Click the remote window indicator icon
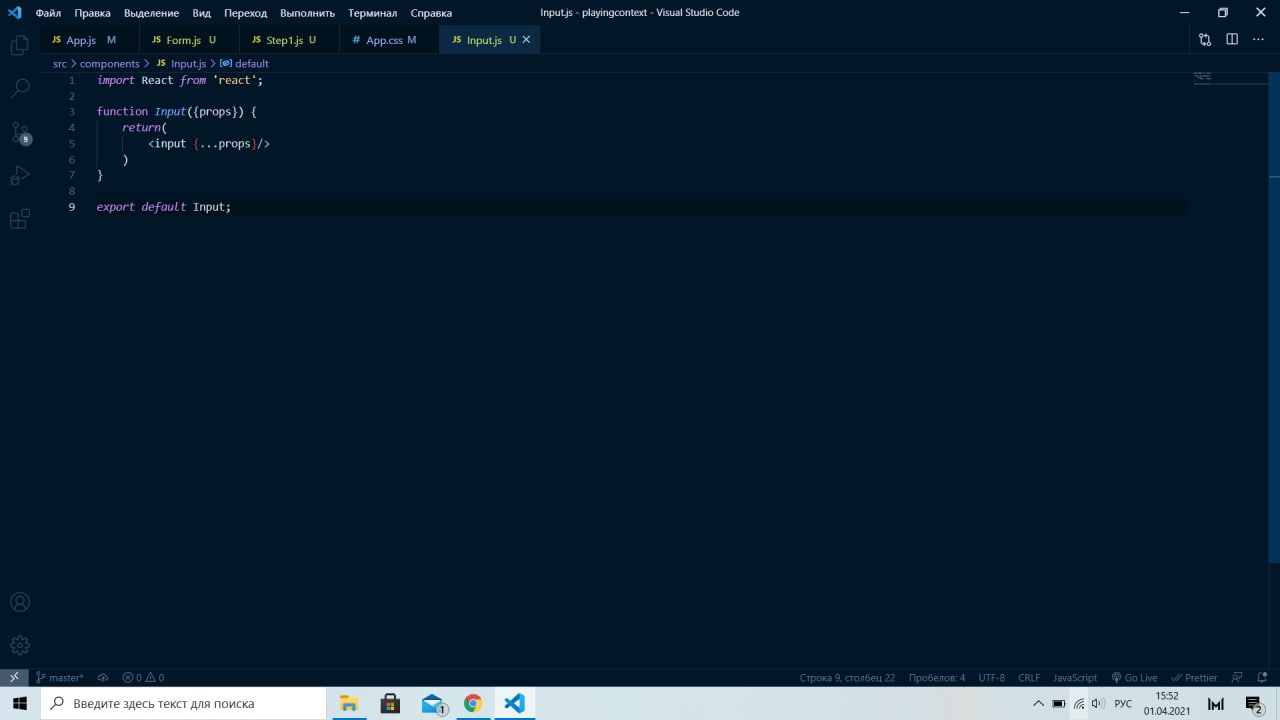 pos(14,677)
